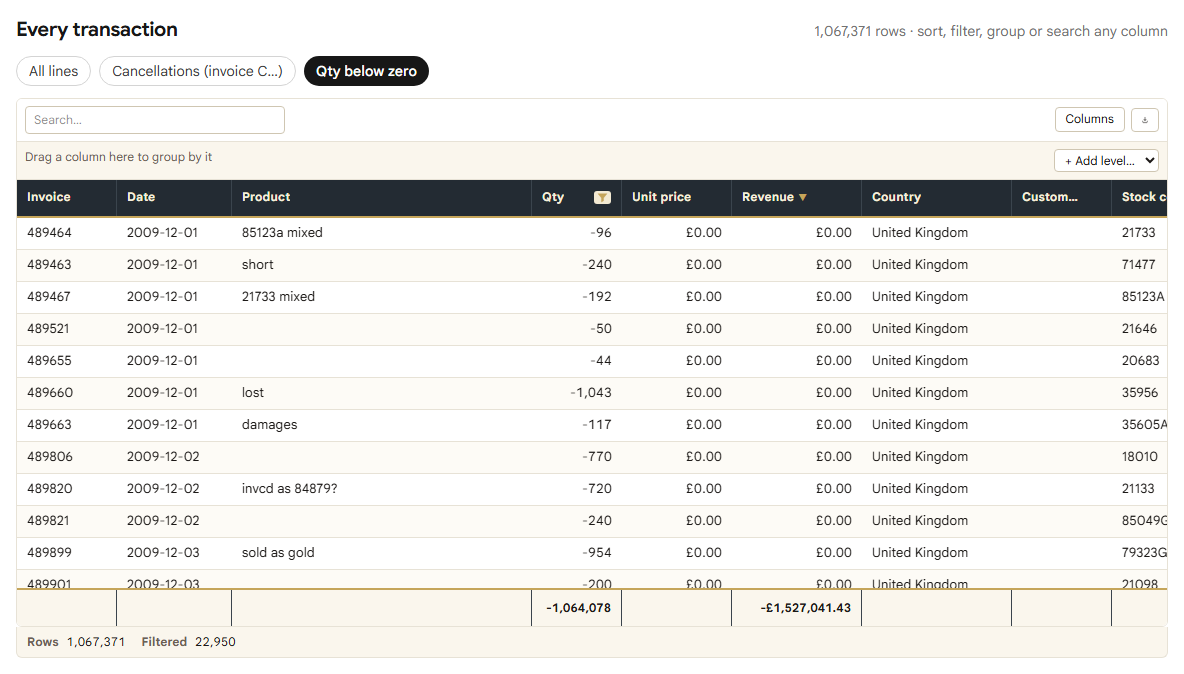Click the Filtered 22,950 status entry

pyautogui.click(x=189, y=642)
